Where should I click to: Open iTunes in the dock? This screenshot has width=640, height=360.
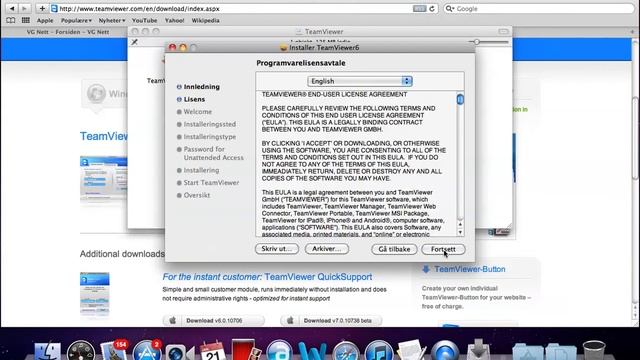pos(379,350)
